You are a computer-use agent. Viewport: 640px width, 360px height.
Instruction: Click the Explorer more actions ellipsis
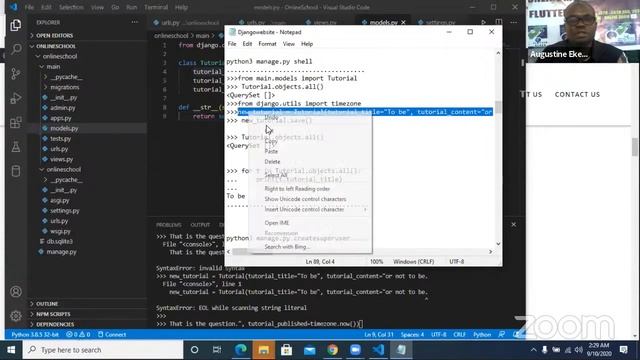click(135, 22)
